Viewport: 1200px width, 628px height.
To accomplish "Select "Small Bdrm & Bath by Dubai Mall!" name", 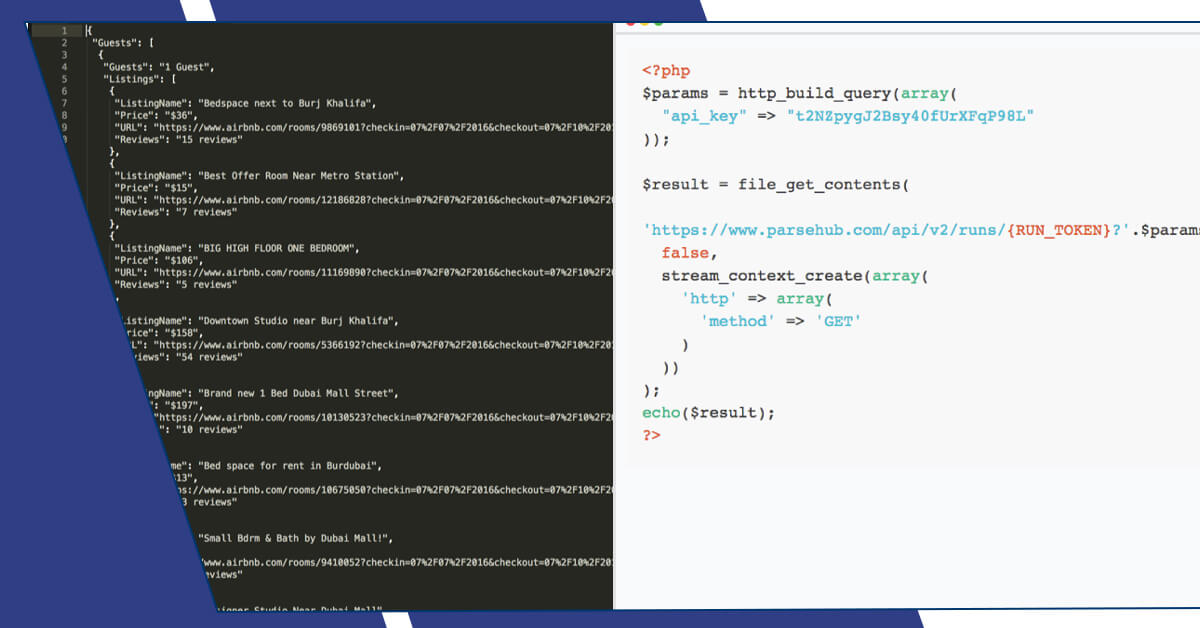I will click(x=295, y=538).
